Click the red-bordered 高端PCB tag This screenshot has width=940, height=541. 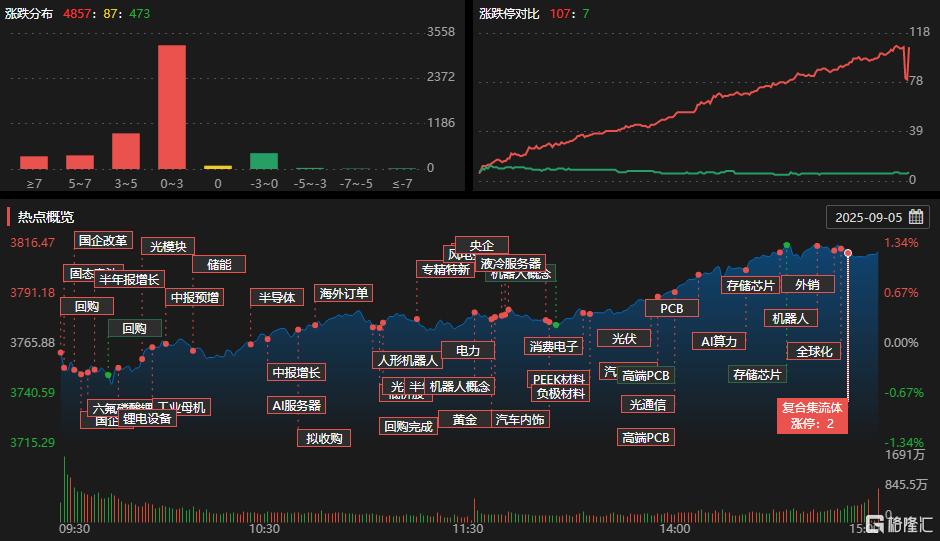tap(646, 437)
